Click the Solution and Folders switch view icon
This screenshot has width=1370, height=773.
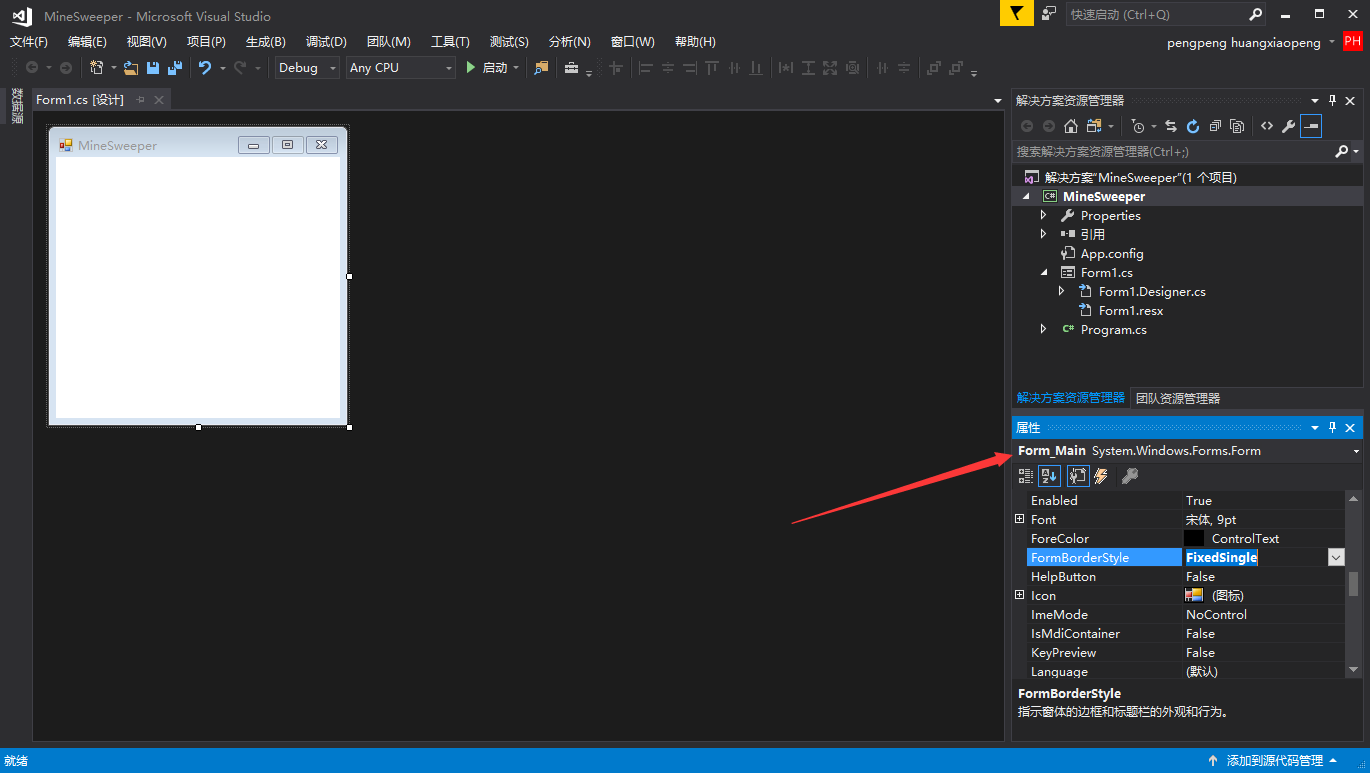[1093, 126]
